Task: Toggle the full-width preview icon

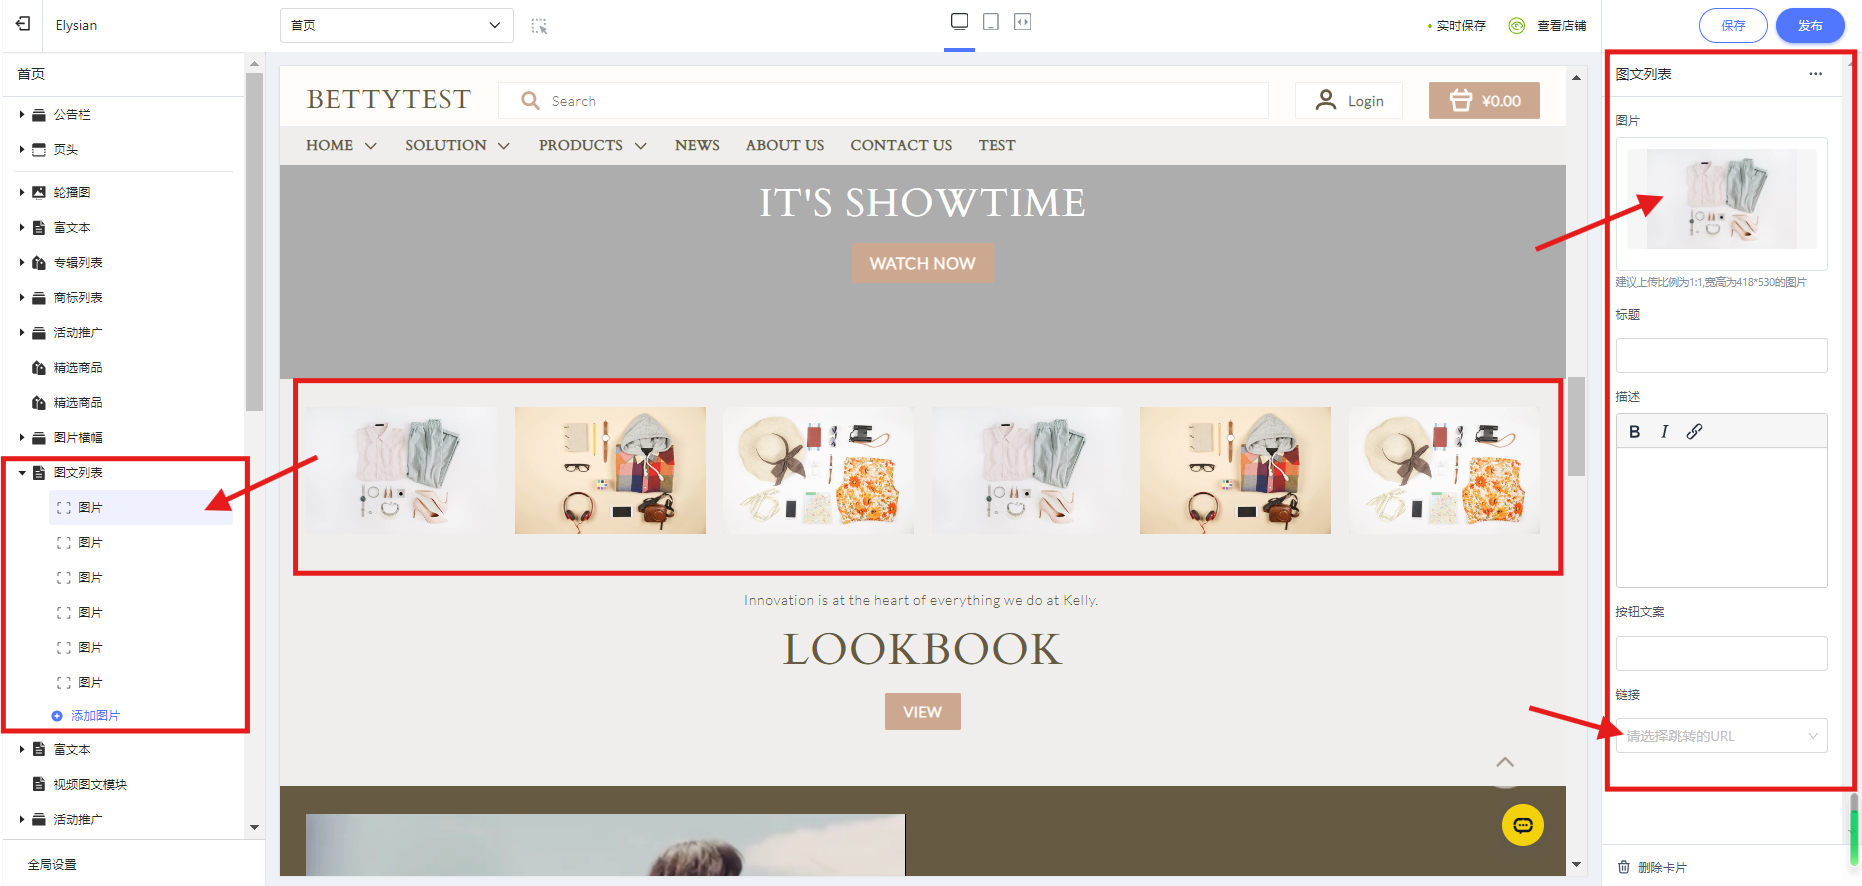Action: click(1022, 22)
